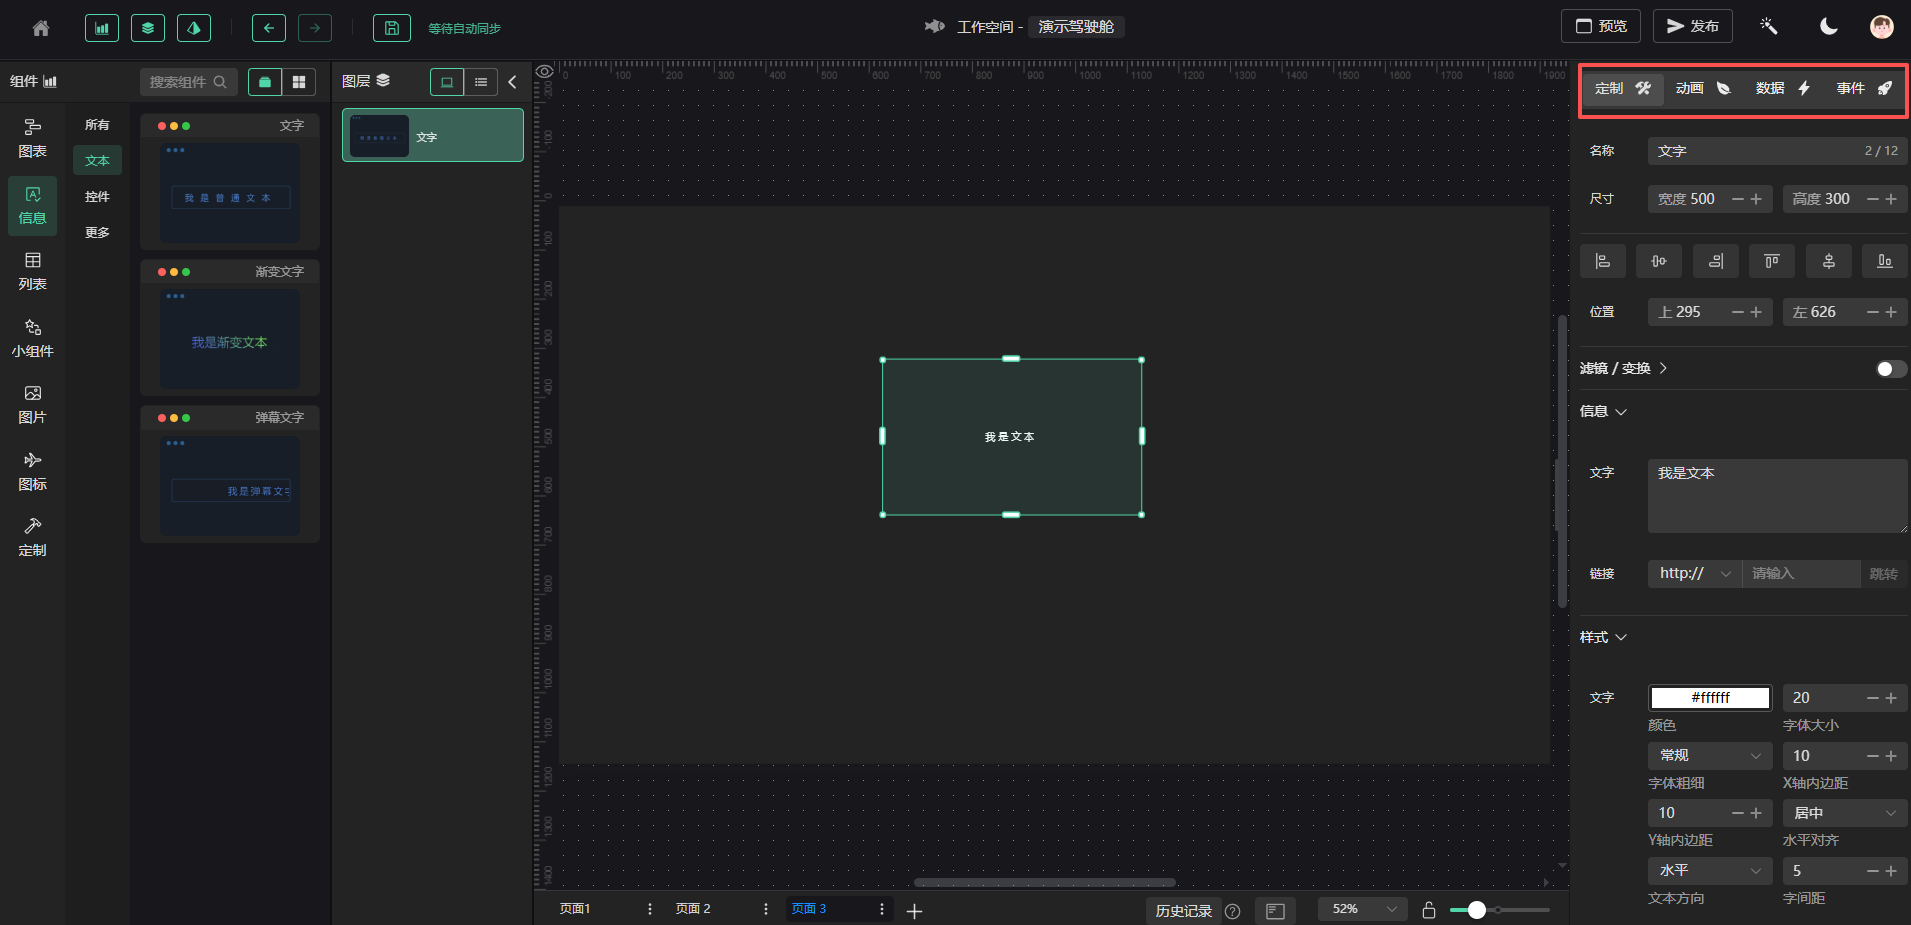Click the 发布 publish button

pyautogui.click(x=1692, y=26)
